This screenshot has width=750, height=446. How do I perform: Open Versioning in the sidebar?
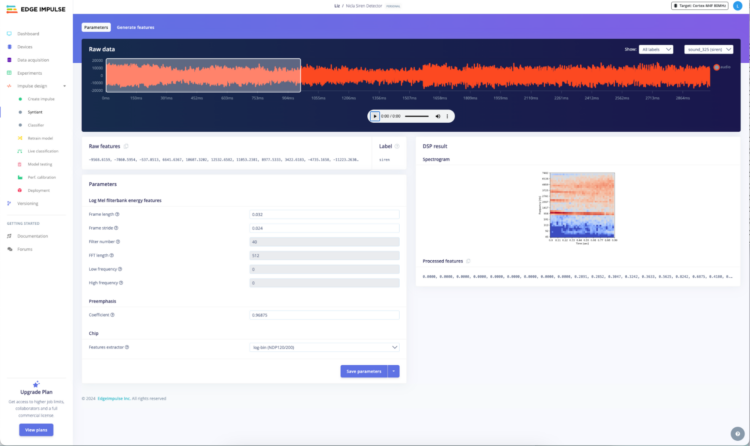point(28,203)
